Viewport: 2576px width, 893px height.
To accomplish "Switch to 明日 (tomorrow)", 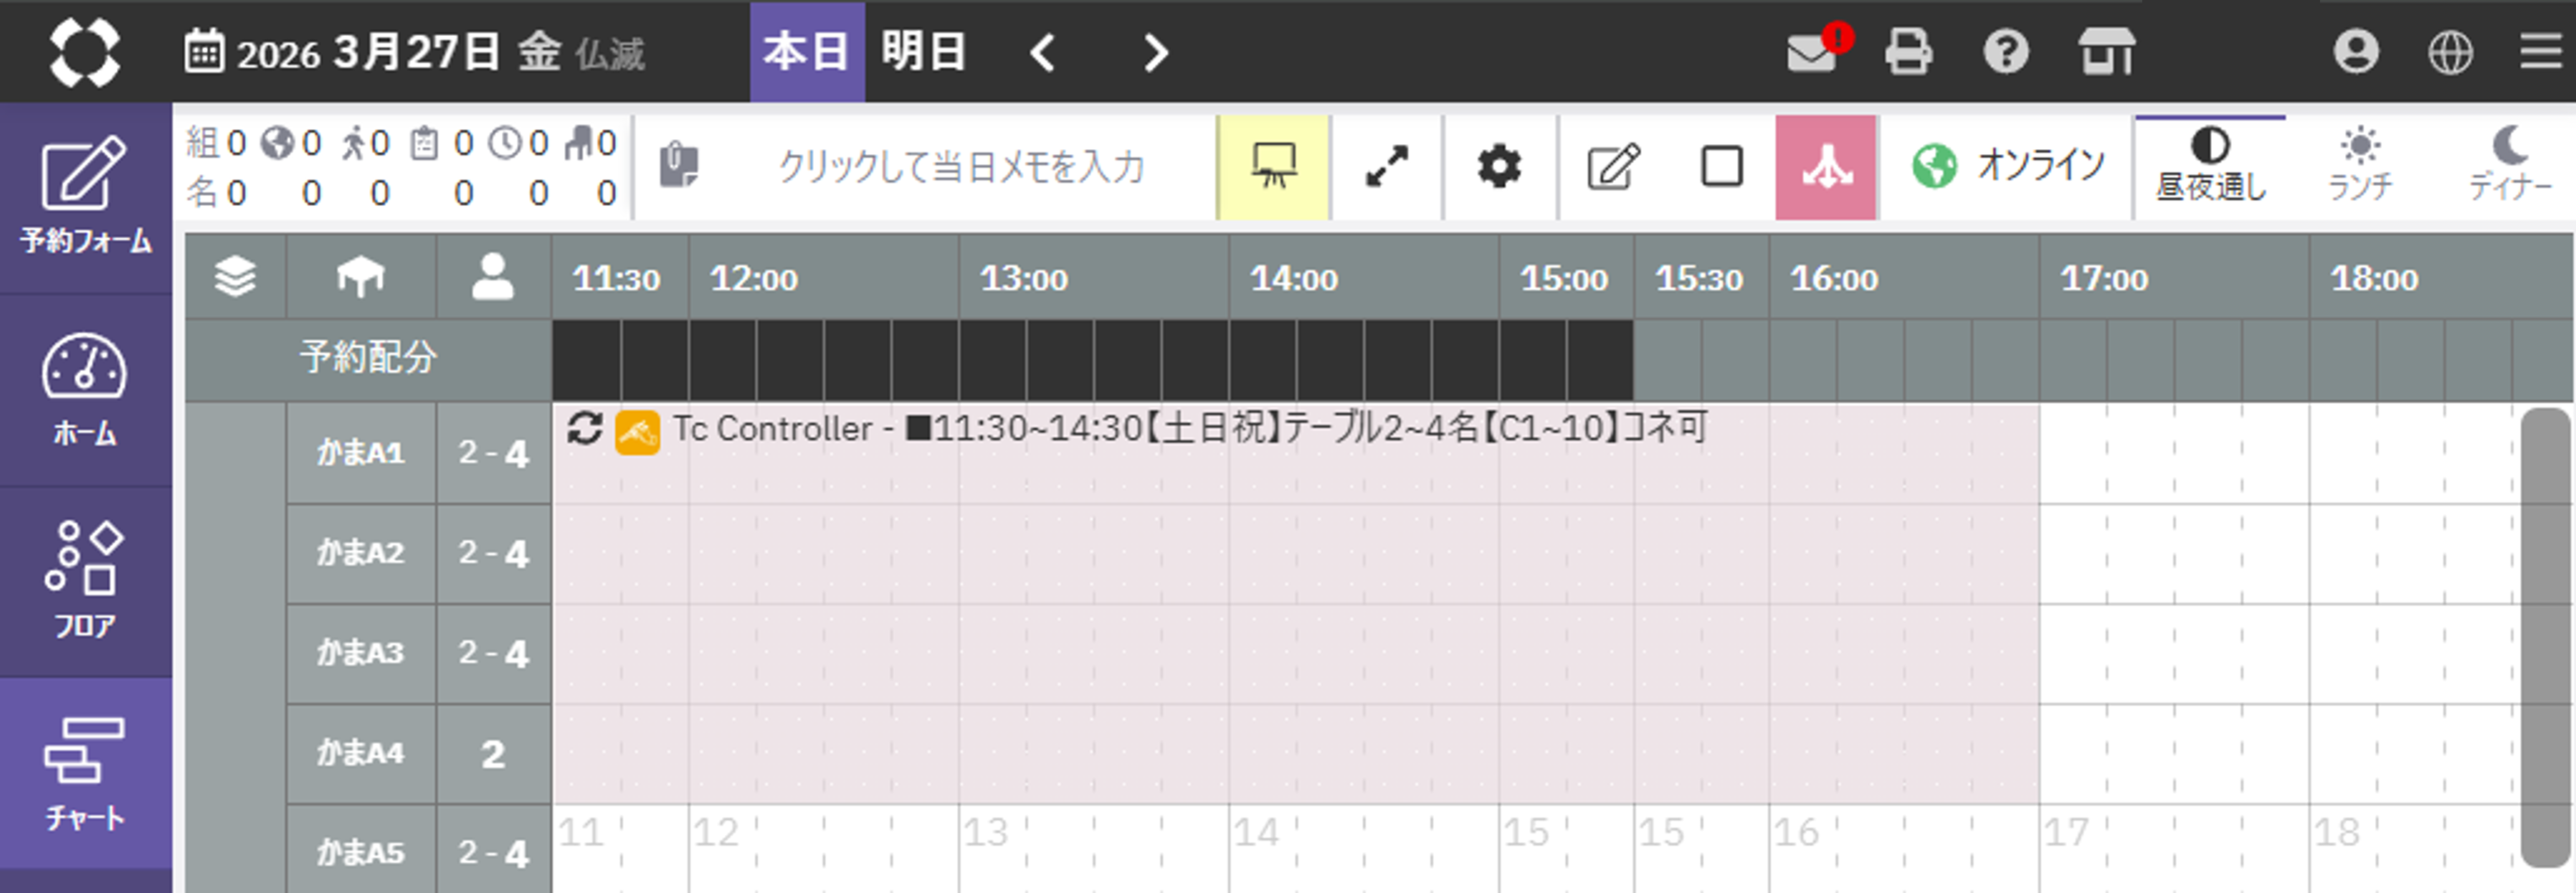I will point(923,52).
